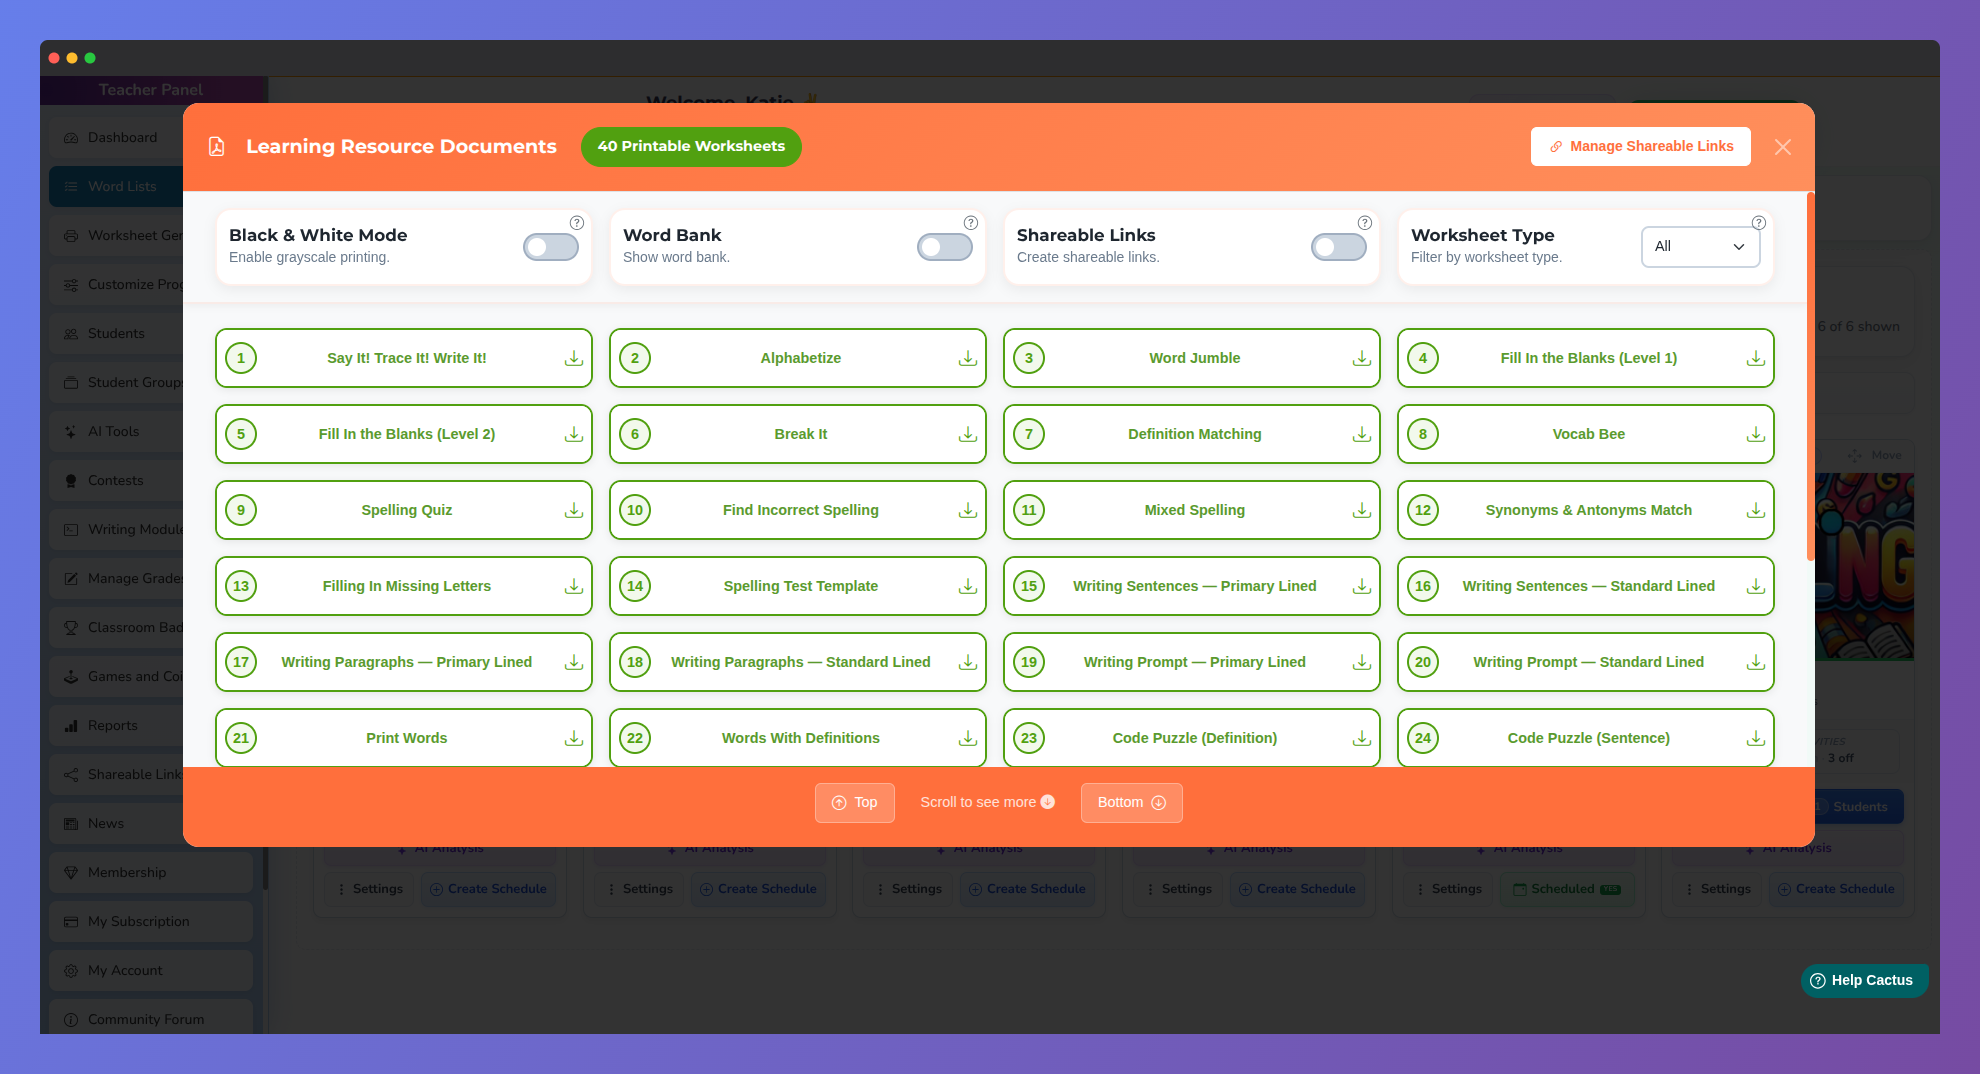Download the Word Jumble worksheet
1980x1074 pixels.
pos(1362,358)
